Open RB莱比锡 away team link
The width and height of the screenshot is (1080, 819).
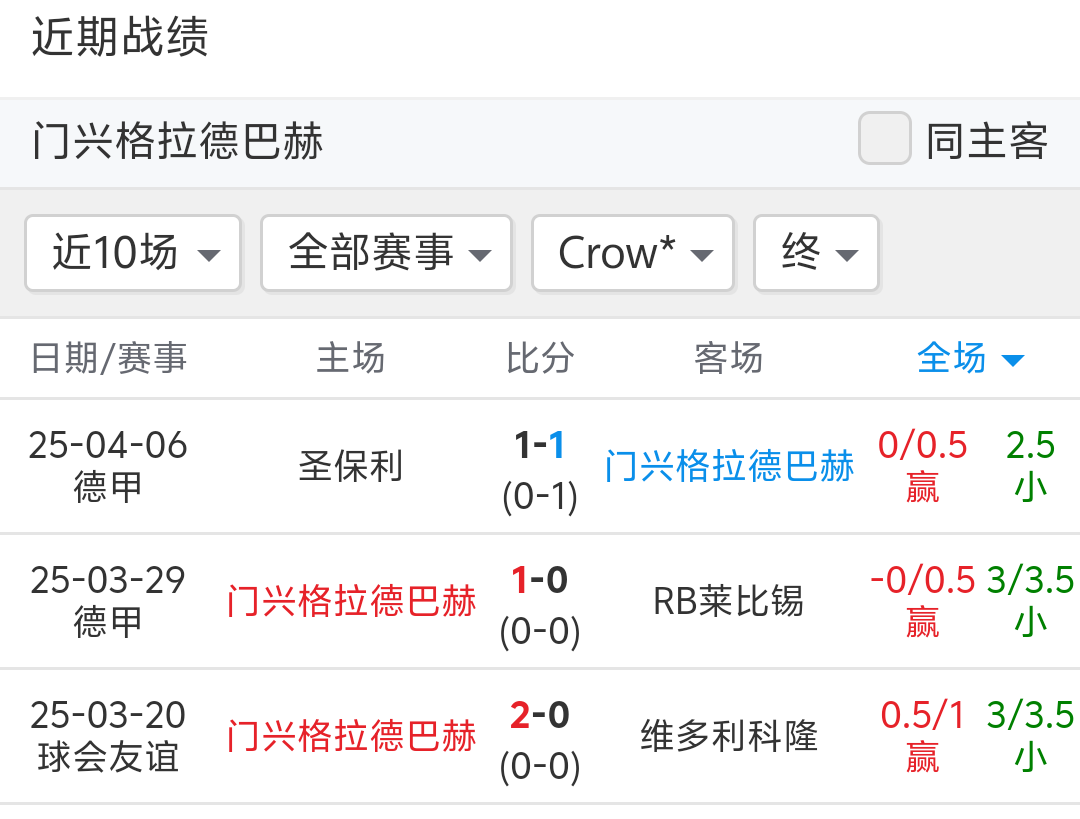click(728, 601)
